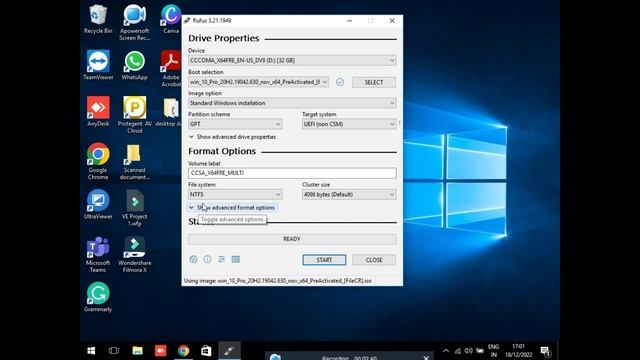Open the Boot selection dropdown
This screenshot has width=640, height=360.
pos(258,82)
